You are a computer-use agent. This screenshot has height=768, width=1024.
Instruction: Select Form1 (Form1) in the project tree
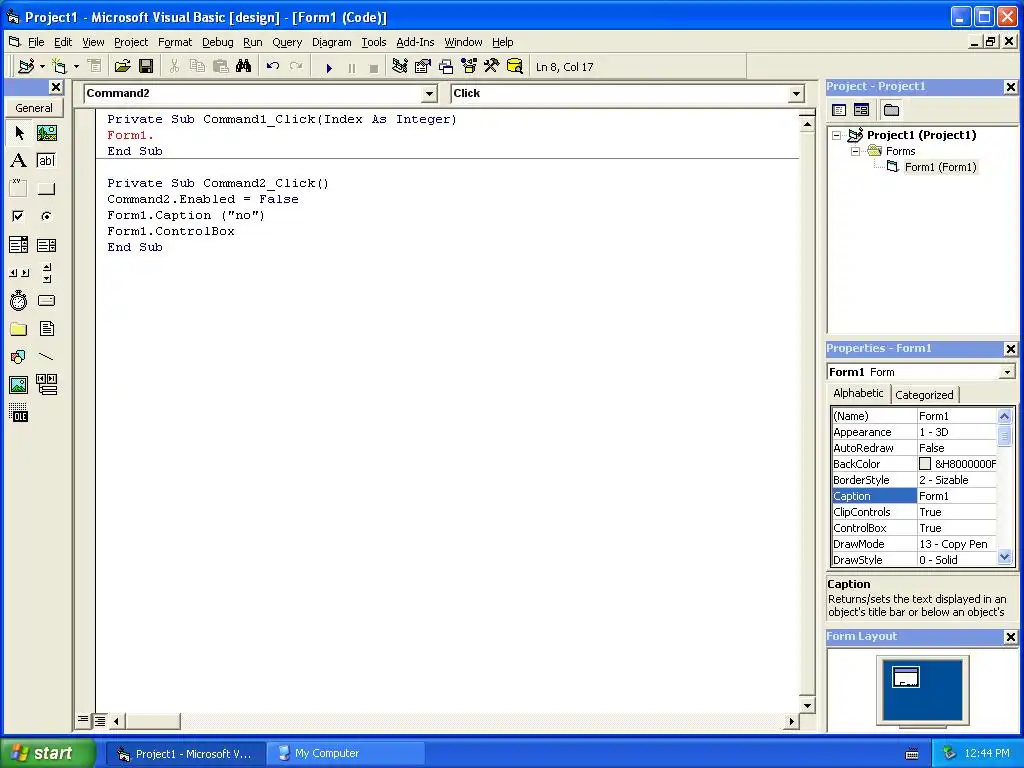point(940,167)
